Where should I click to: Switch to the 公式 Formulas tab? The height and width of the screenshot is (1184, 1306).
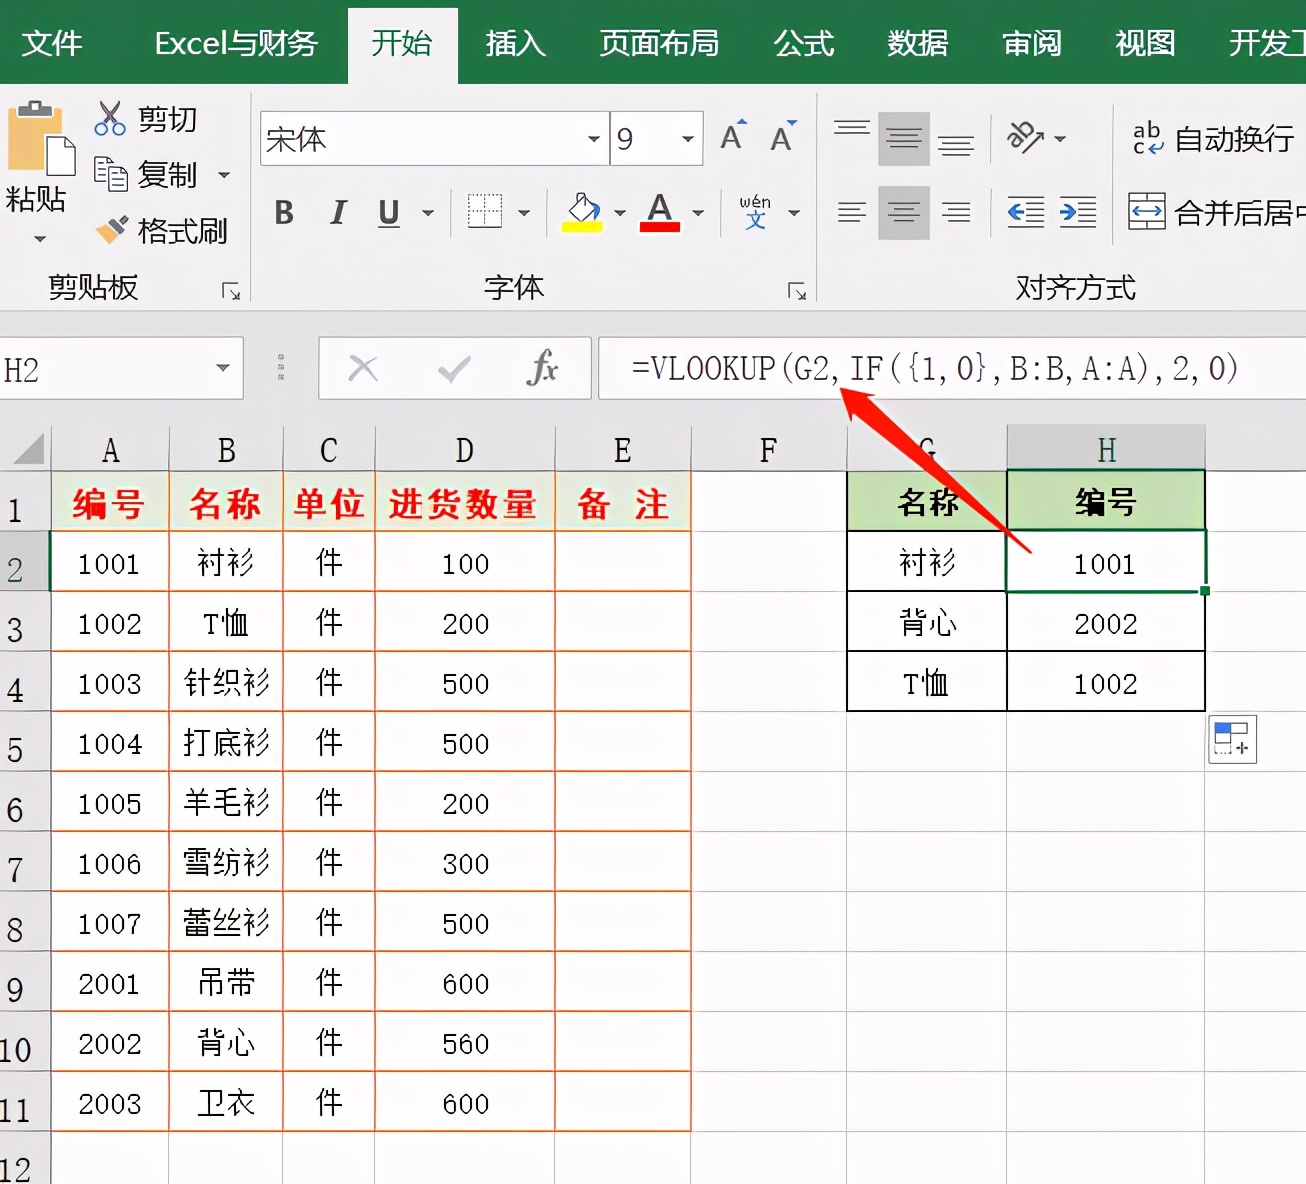pos(804,43)
